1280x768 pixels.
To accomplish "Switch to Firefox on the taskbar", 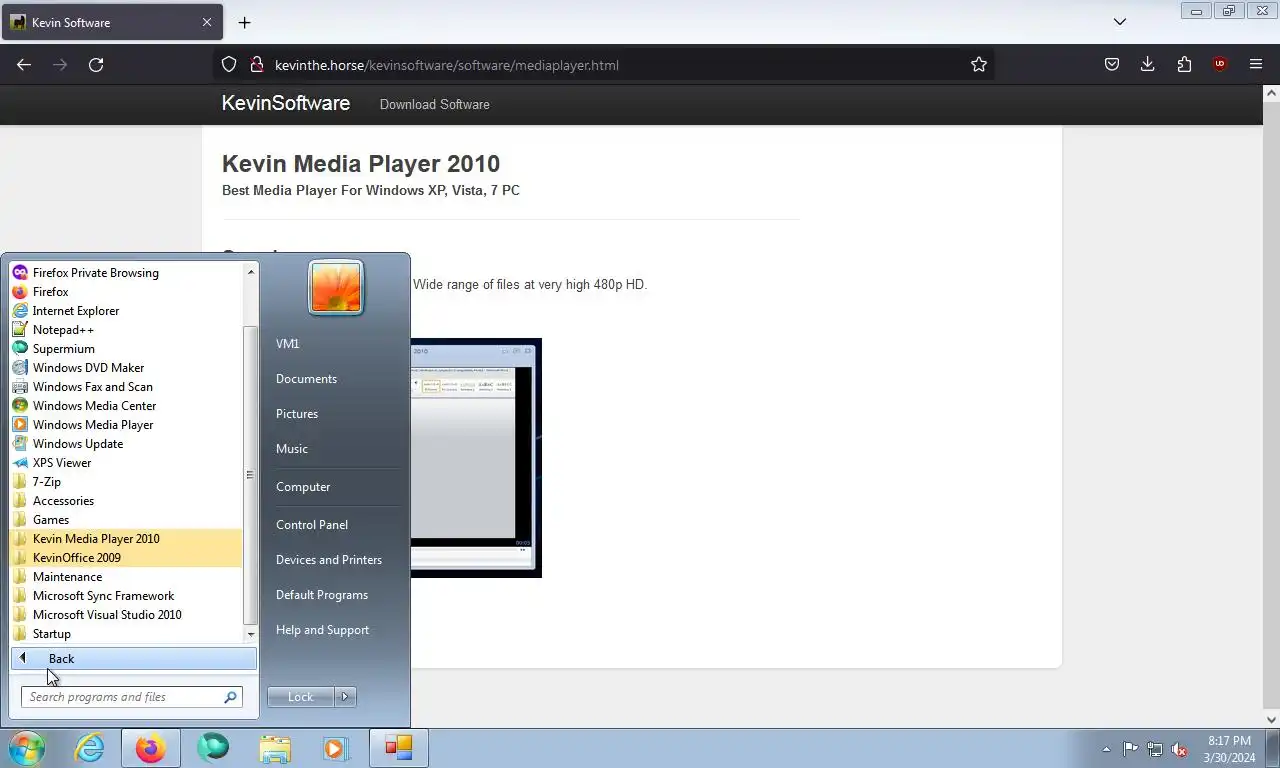I will pyautogui.click(x=151, y=748).
